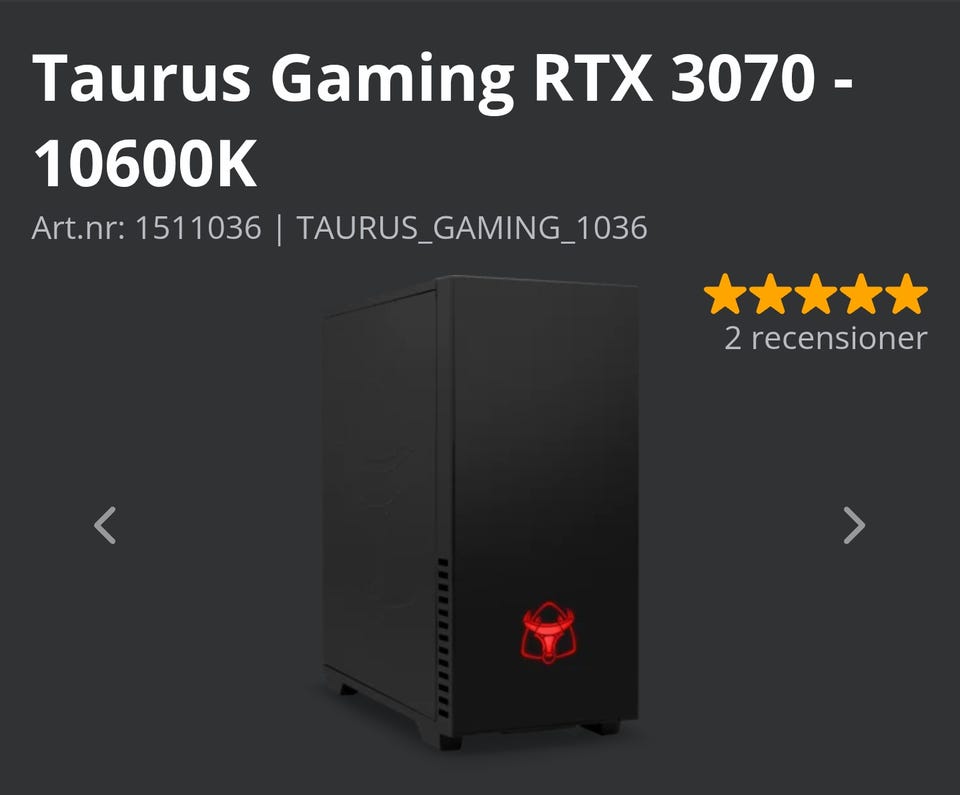
Task: Show the previous product image
Action: [105, 525]
